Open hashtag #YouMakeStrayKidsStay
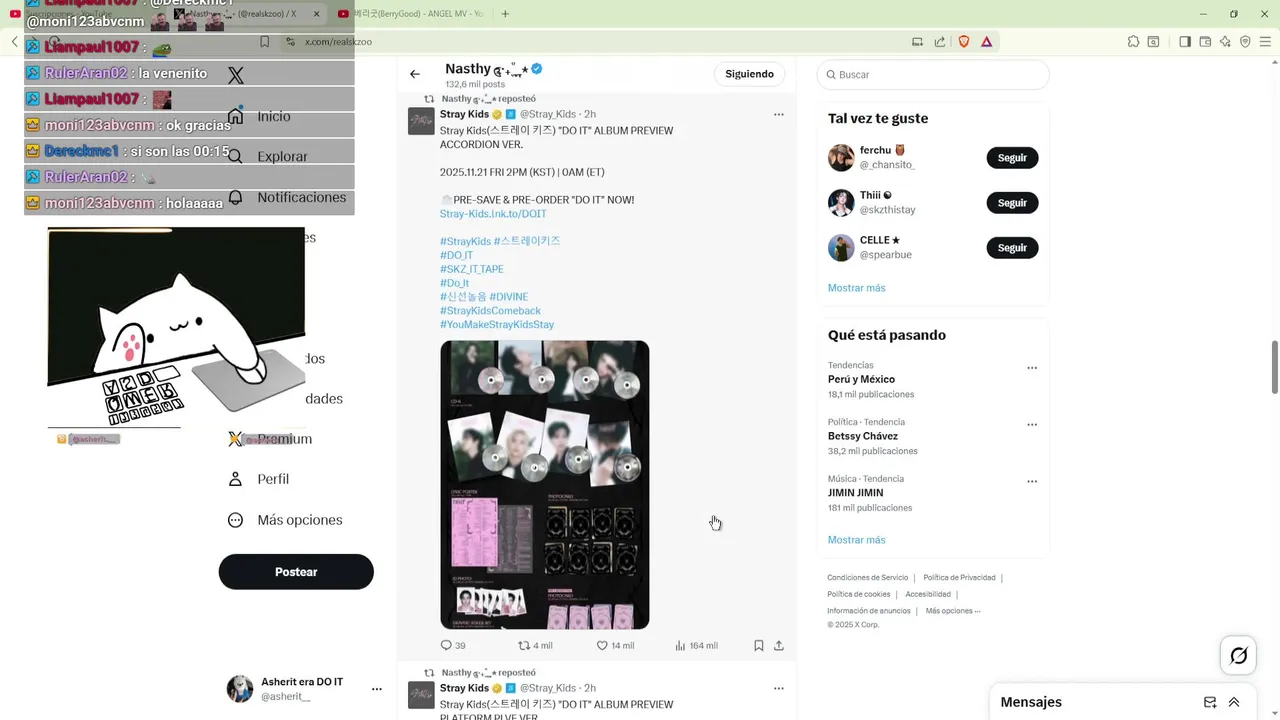The height and width of the screenshot is (720, 1280). [x=497, y=325]
